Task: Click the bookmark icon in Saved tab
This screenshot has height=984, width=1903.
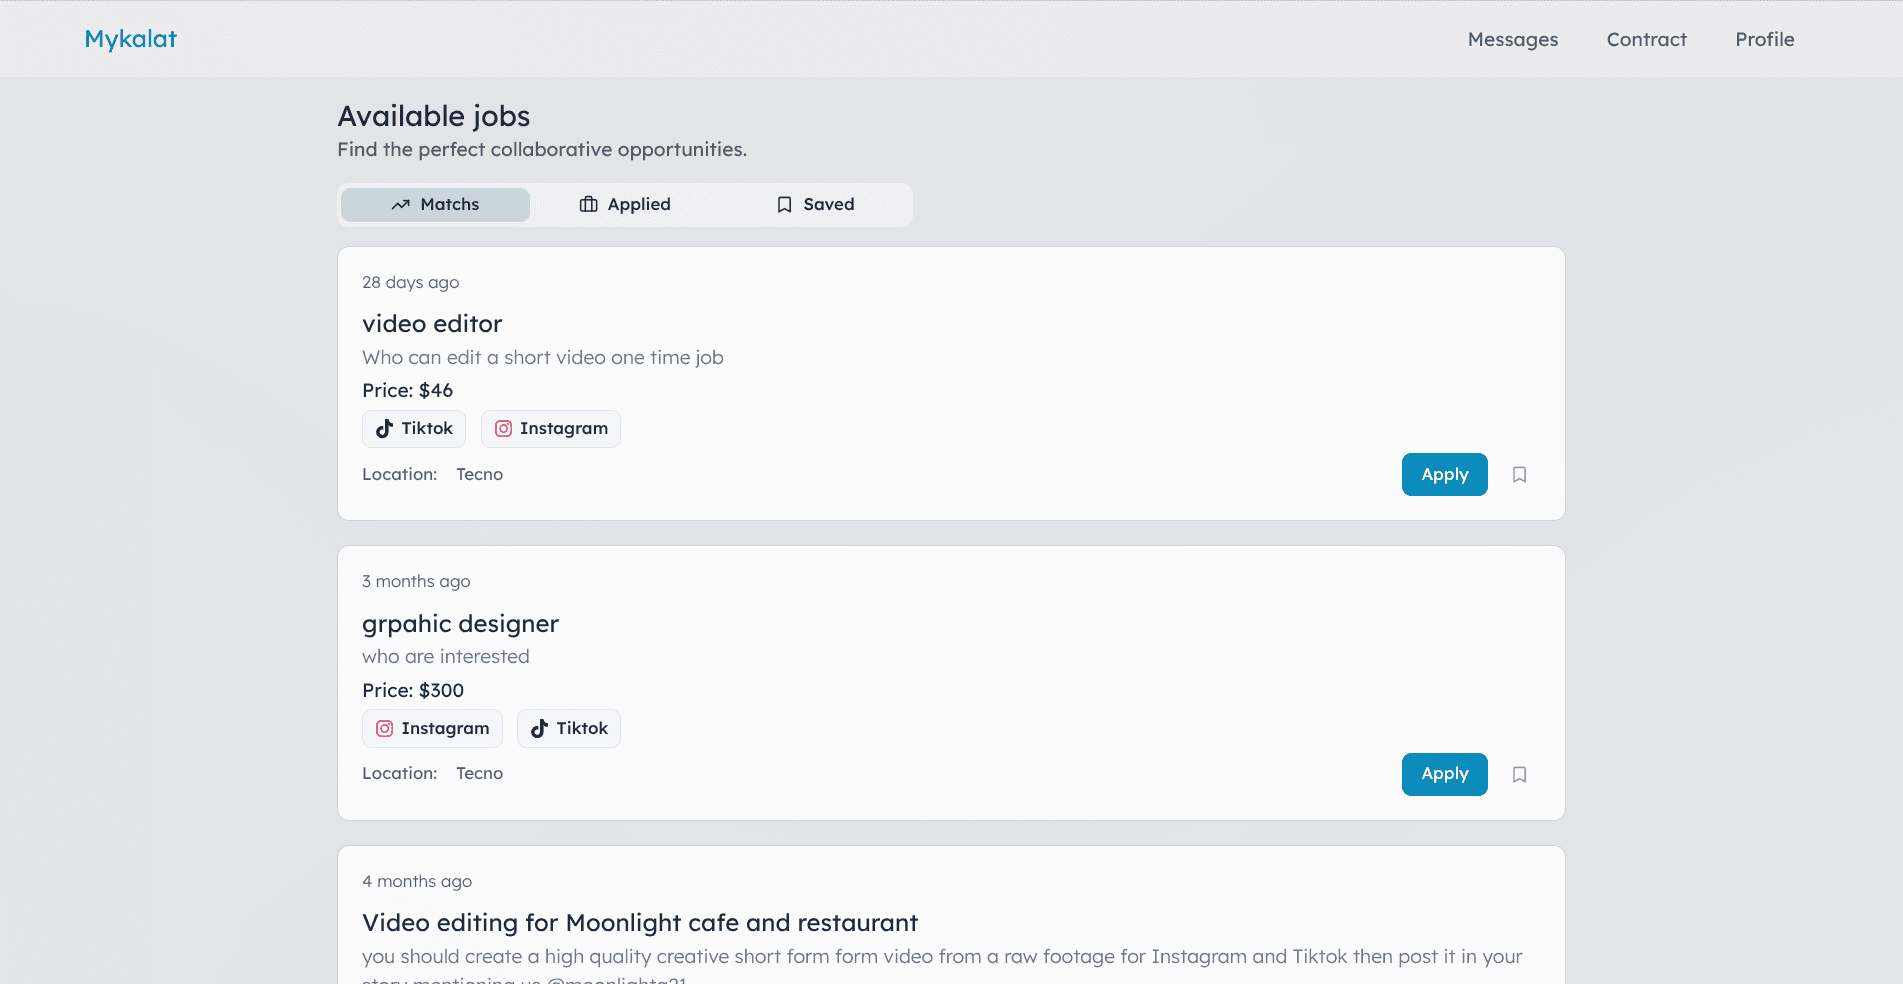Action: tap(785, 205)
